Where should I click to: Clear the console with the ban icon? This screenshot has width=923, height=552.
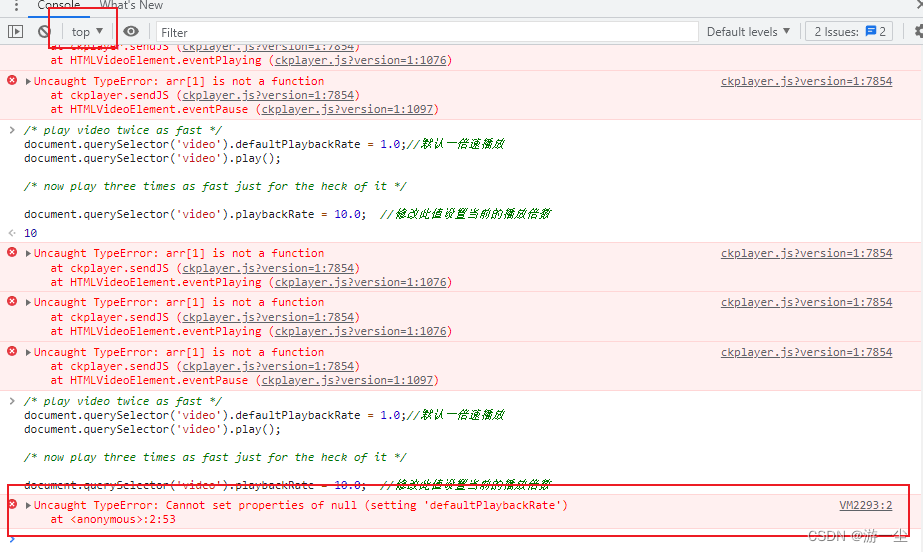44,32
